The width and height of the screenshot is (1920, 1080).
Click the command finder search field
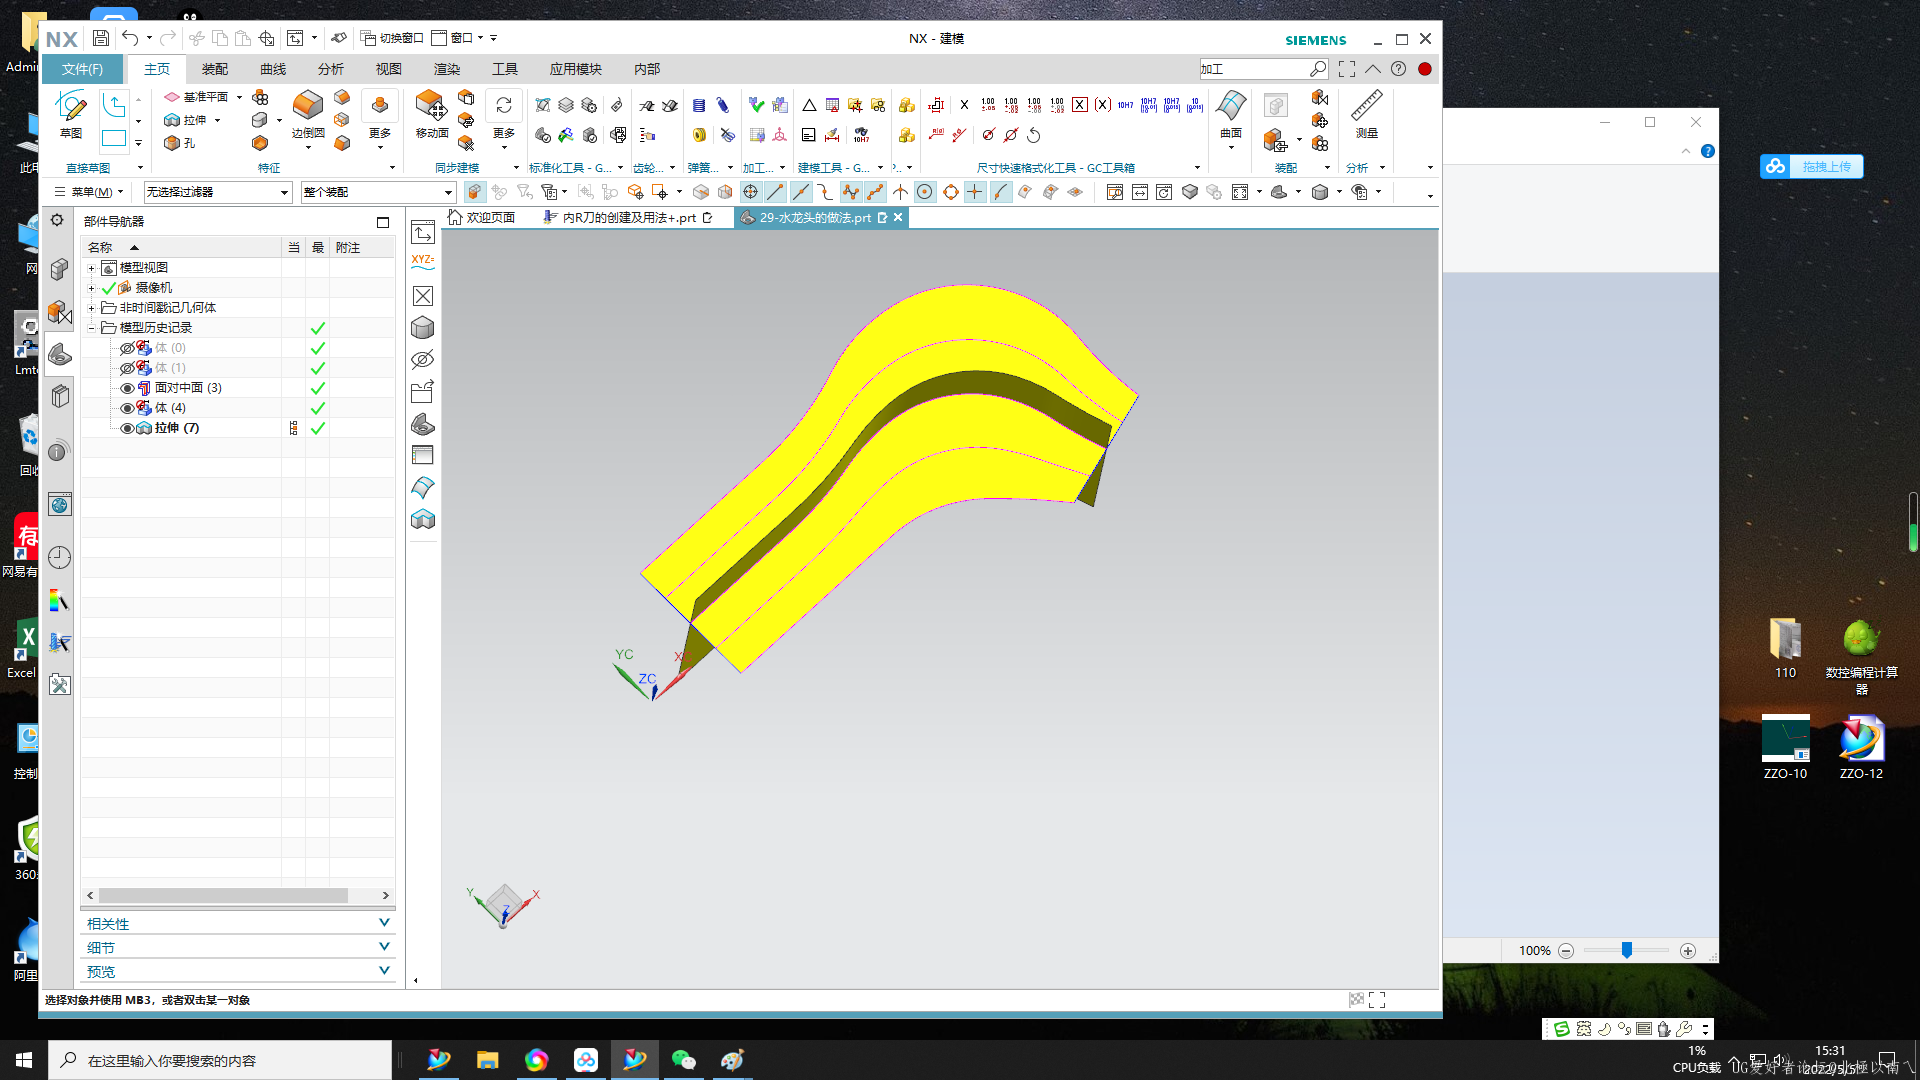(1254, 69)
